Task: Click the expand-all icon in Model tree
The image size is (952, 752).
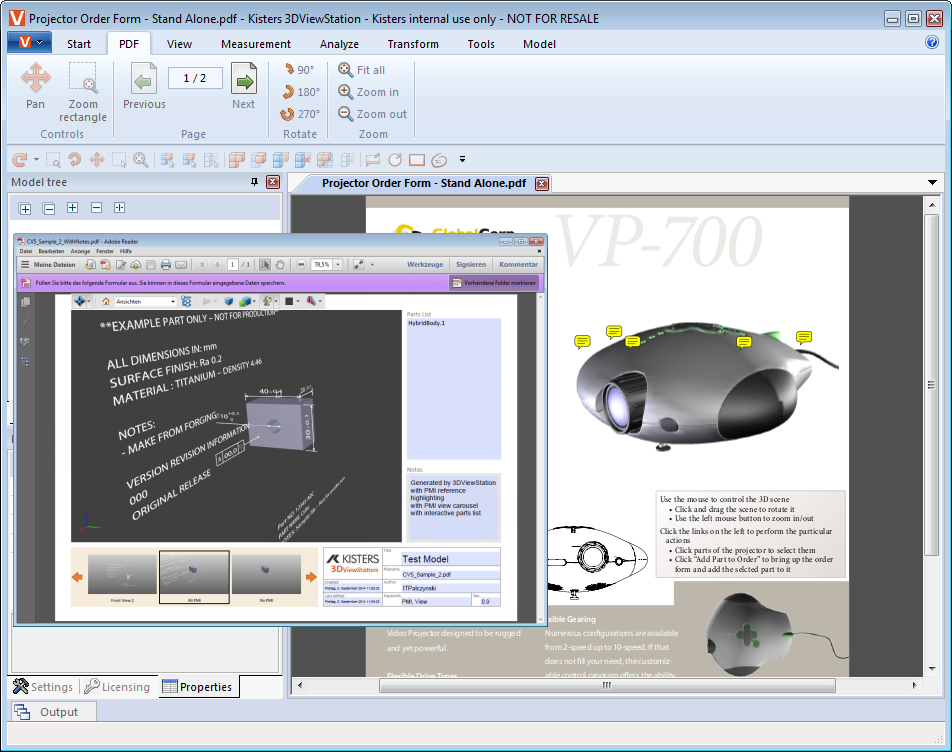Action: (25, 208)
